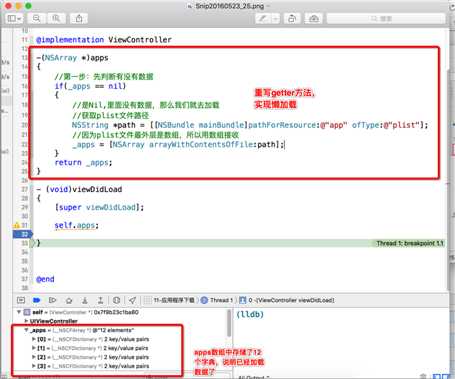
Task: Hide the debug area with the debug bar's left button
Action: coord(21,300)
